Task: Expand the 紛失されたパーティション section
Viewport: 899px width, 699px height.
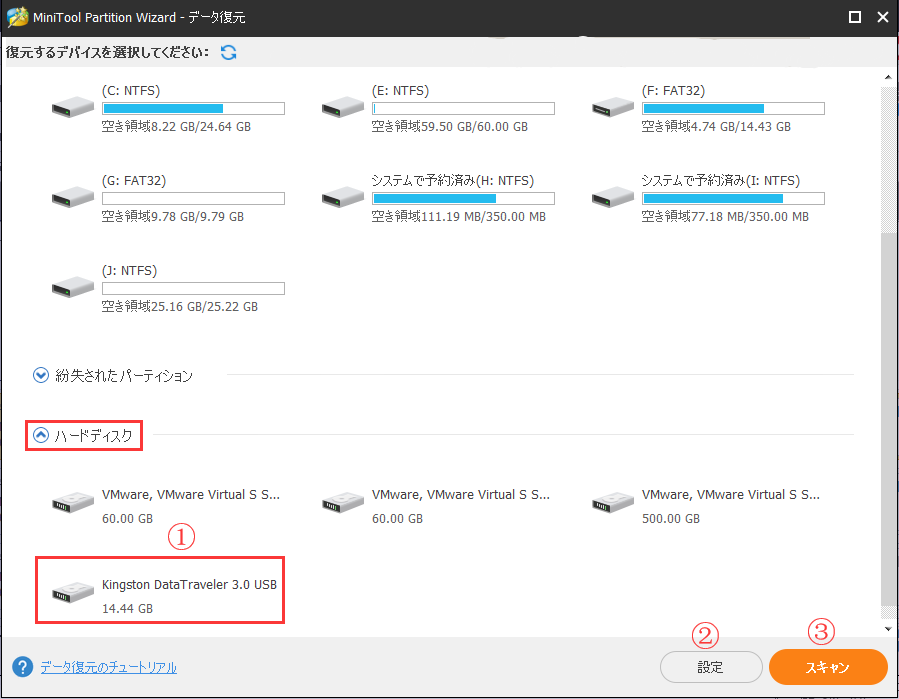Action: pyautogui.click(x=41, y=375)
